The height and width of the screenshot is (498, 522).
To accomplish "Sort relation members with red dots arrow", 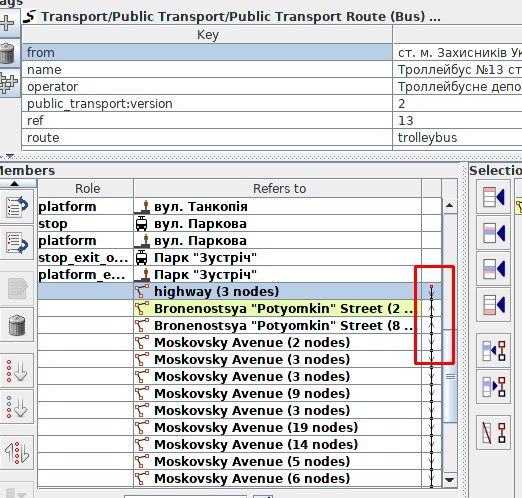I will pyautogui.click(x=16, y=371).
